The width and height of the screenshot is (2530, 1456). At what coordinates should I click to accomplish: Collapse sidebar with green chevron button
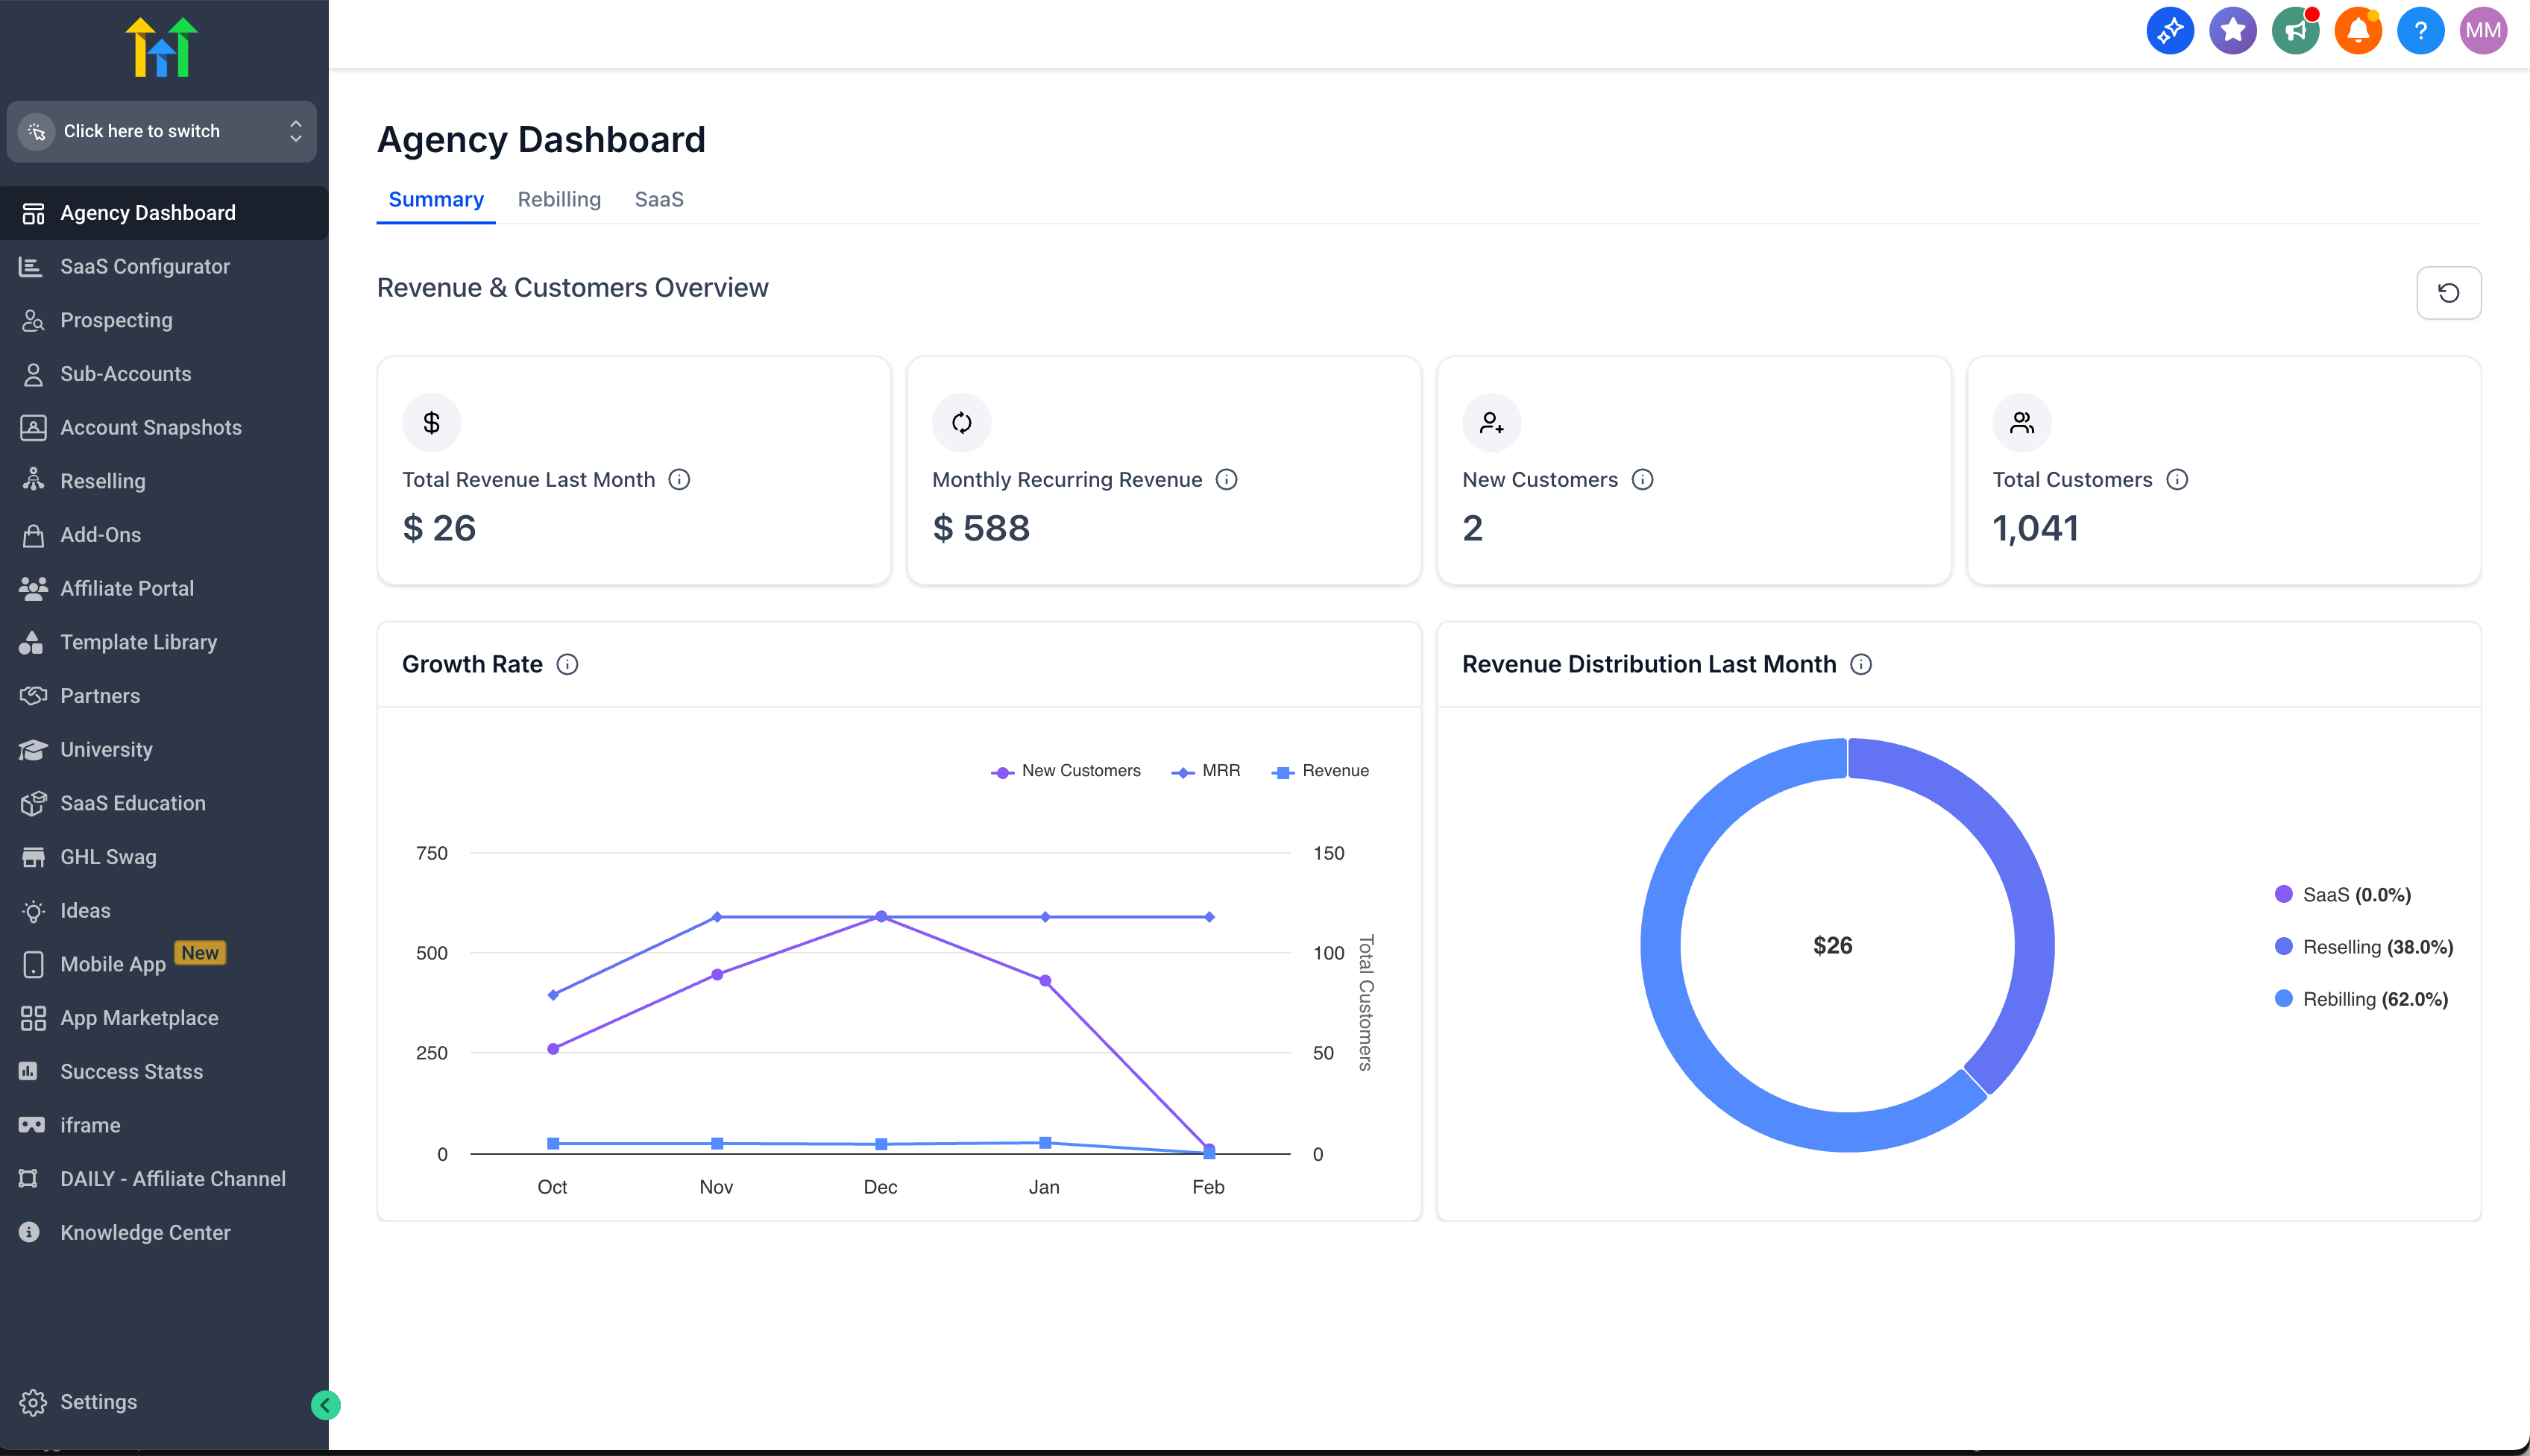pyautogui.click(x=325, y=1405)
